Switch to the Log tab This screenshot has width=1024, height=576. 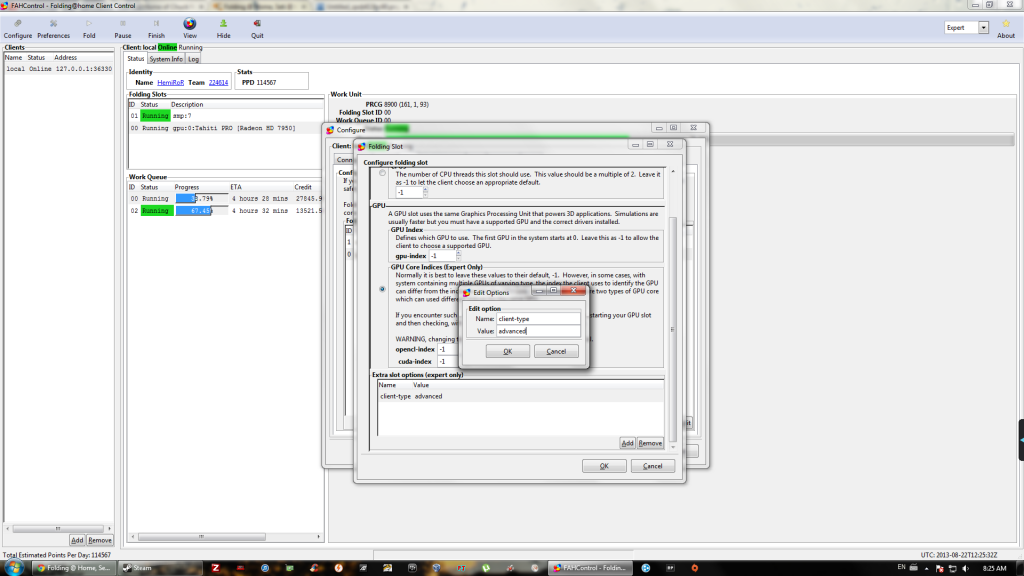[x=193, y=59]
